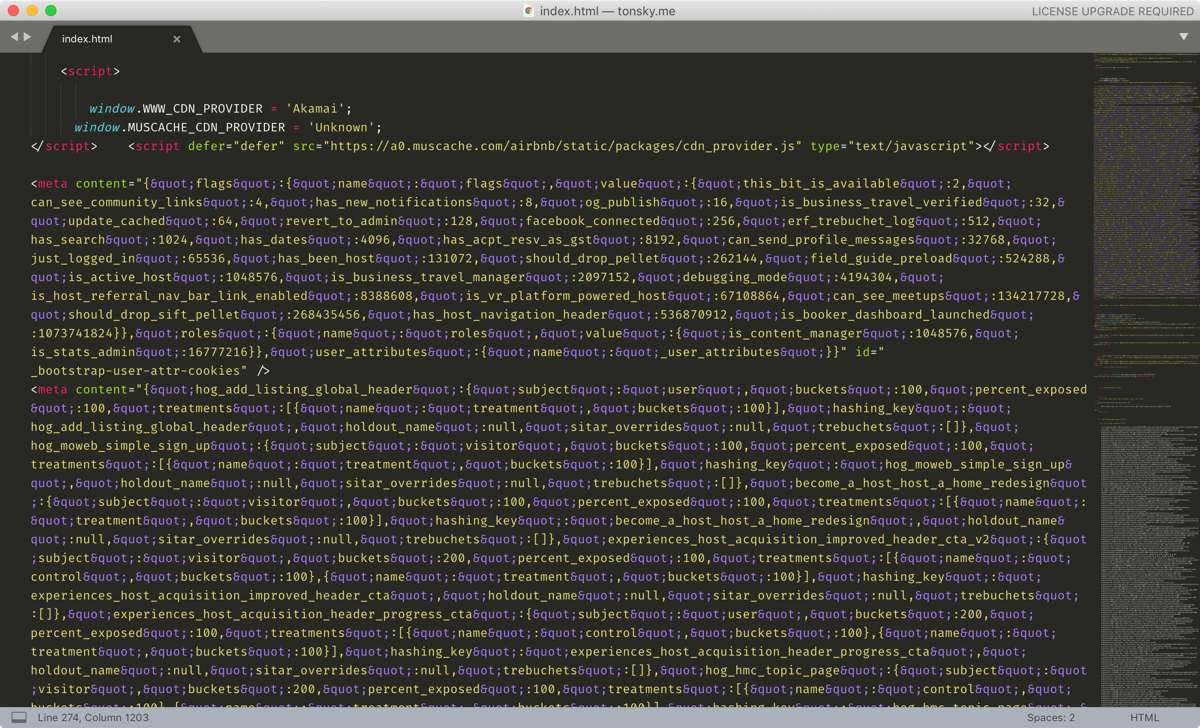
Task: Toggle the panel switcher icon in status bar
Action: pos(18,717)
